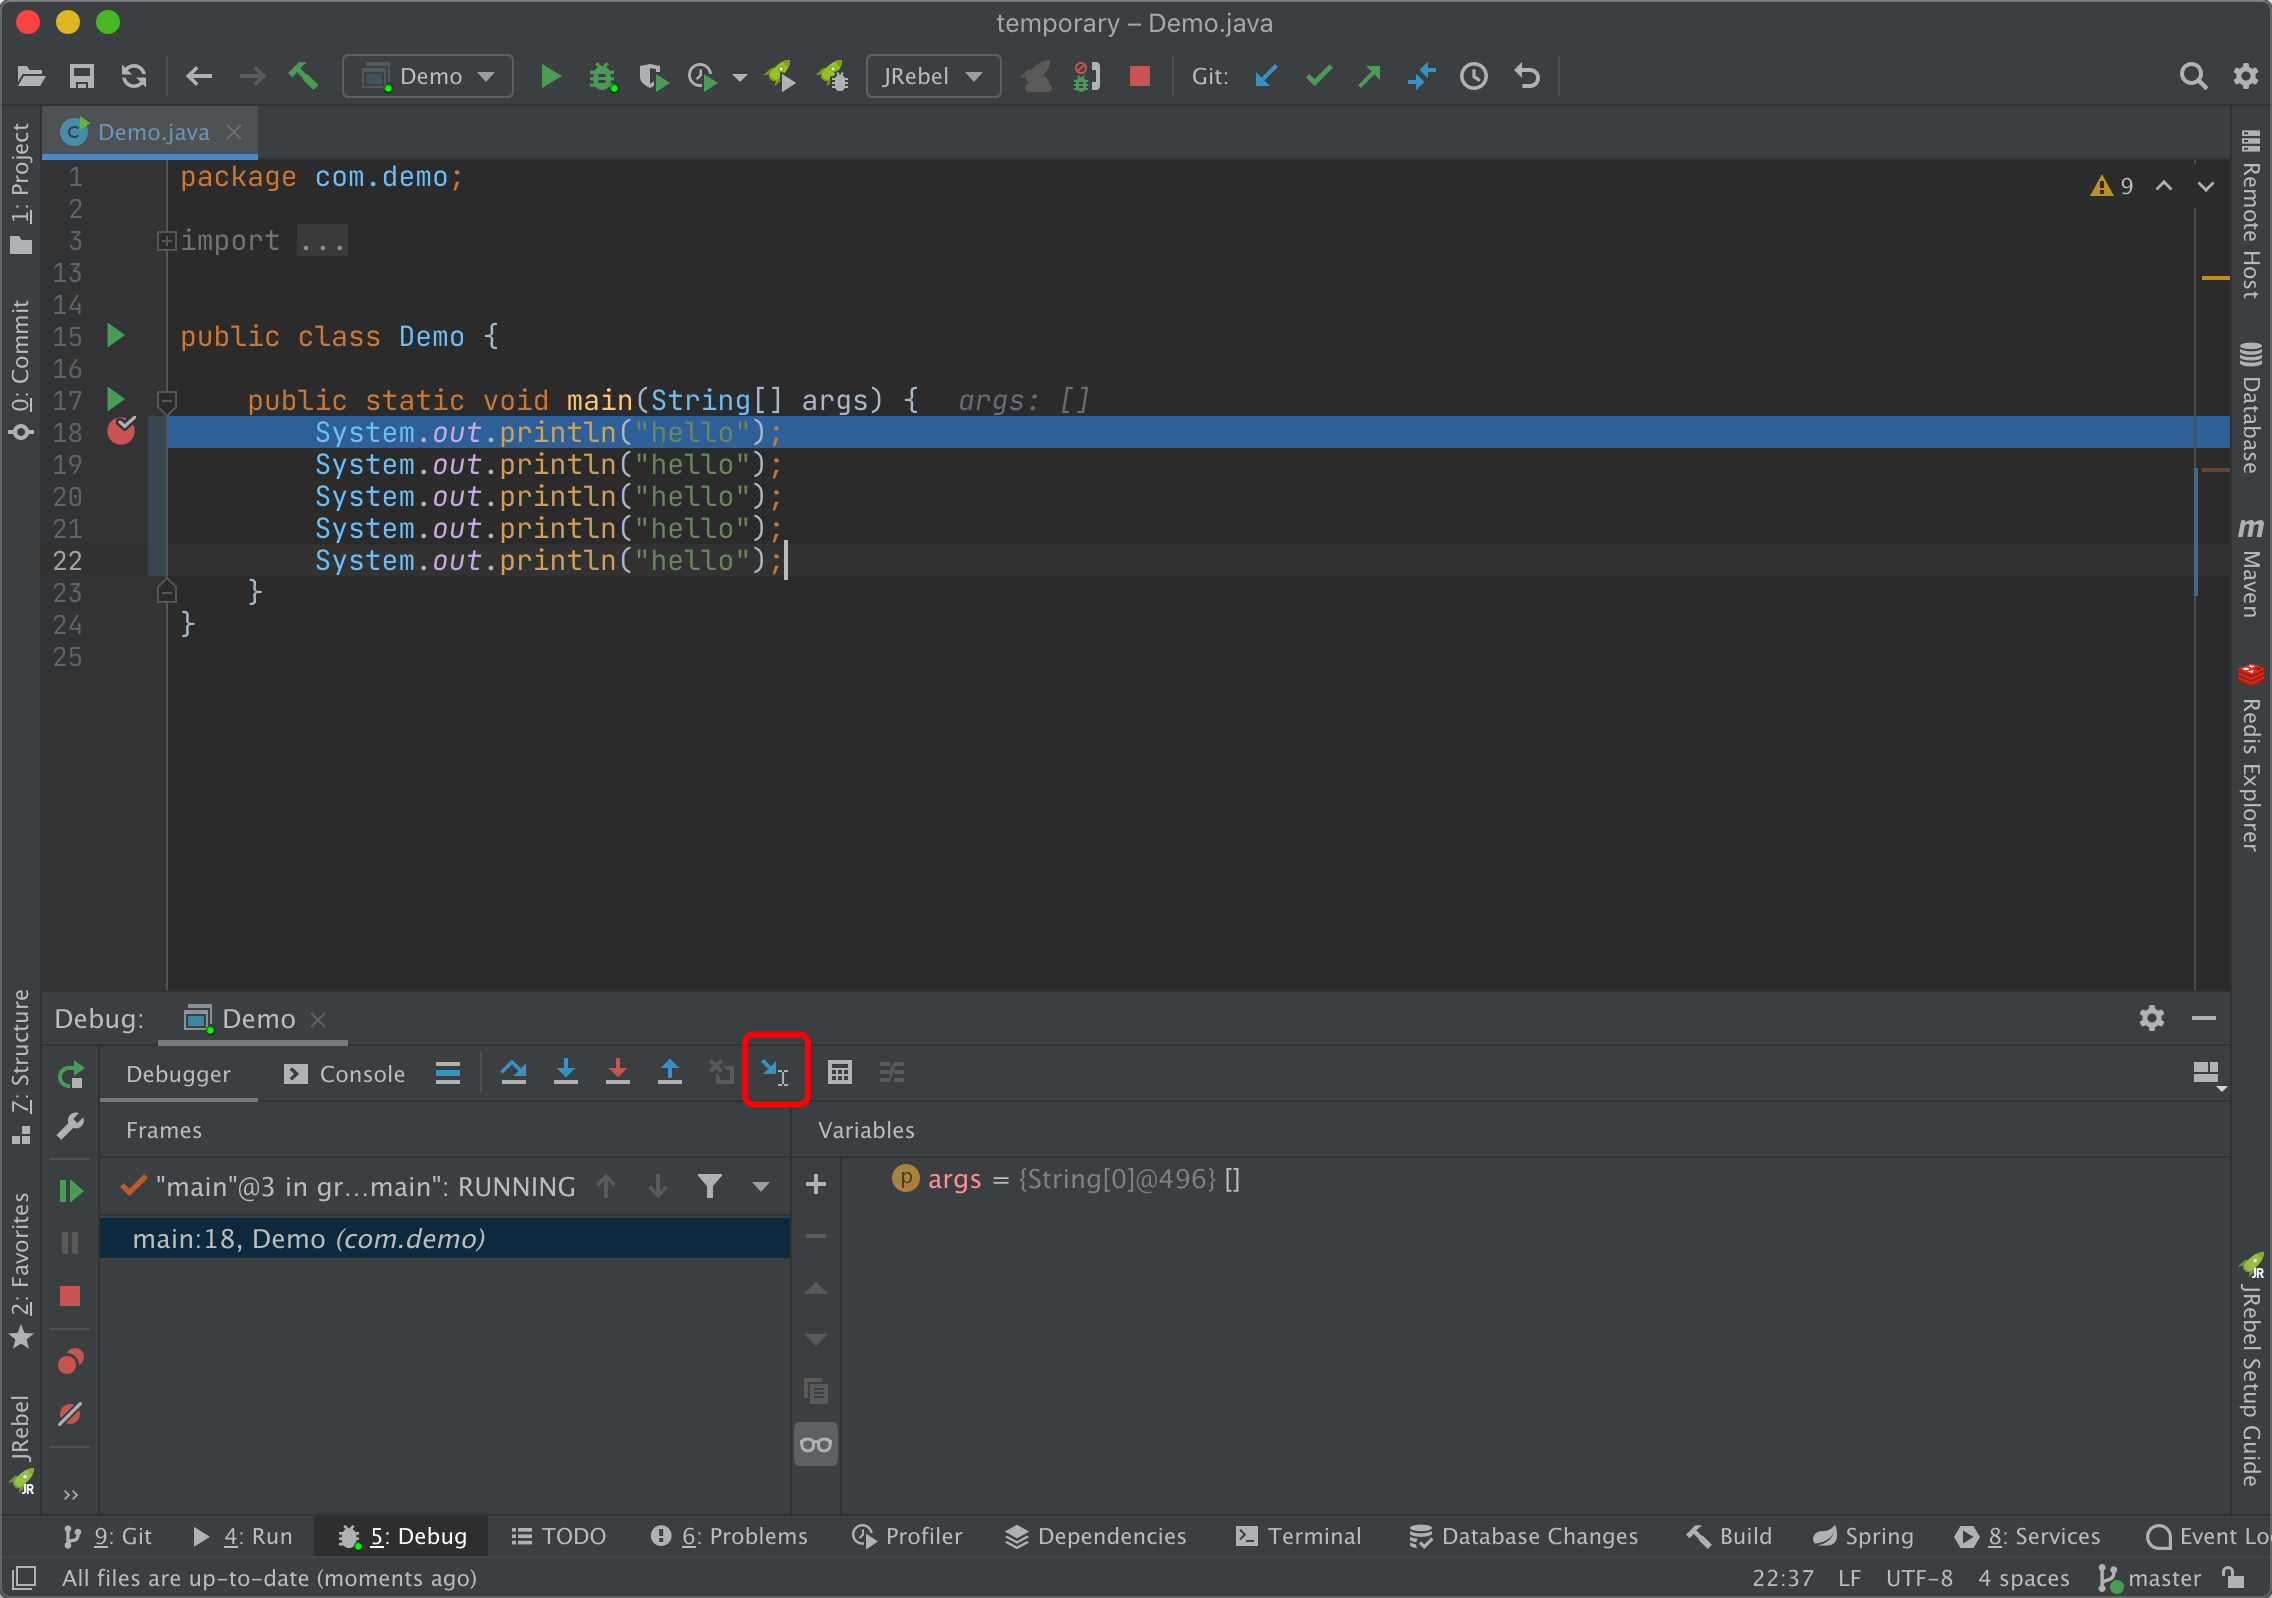Click Git Rollback undo icon
Screen dimensions: 2272x1598
point(1527,76)
